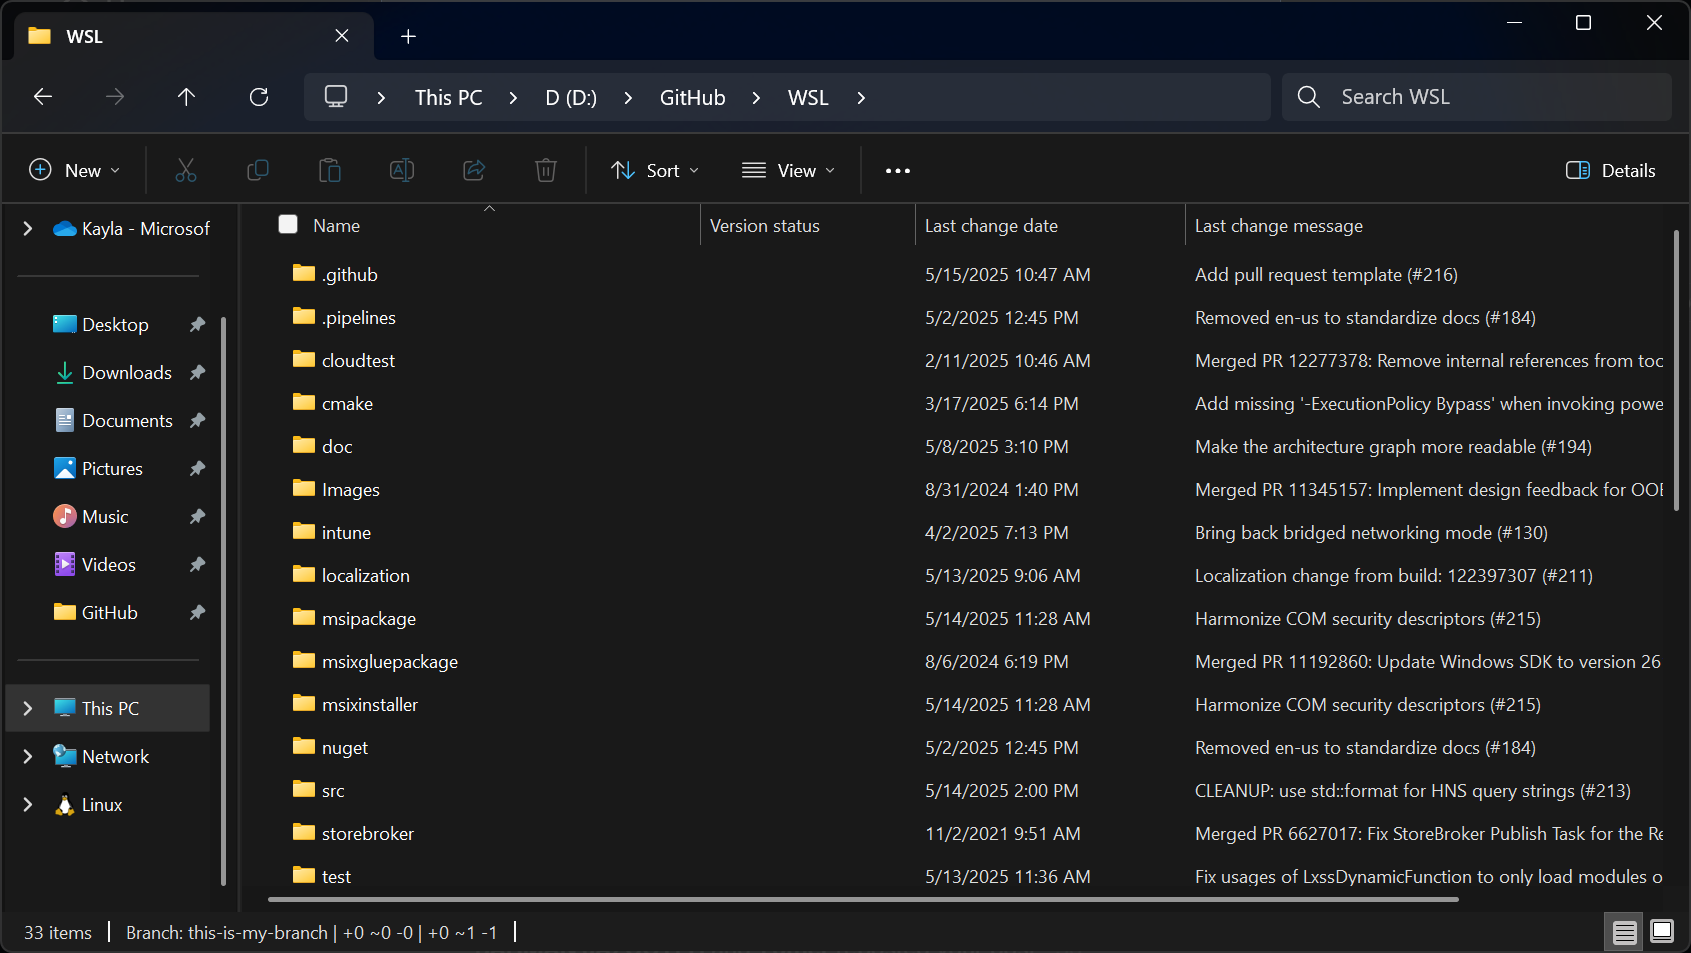1691x953 pixels.
Task: Click the Rename icon in toolbar
Action: [x=402, y=171]
